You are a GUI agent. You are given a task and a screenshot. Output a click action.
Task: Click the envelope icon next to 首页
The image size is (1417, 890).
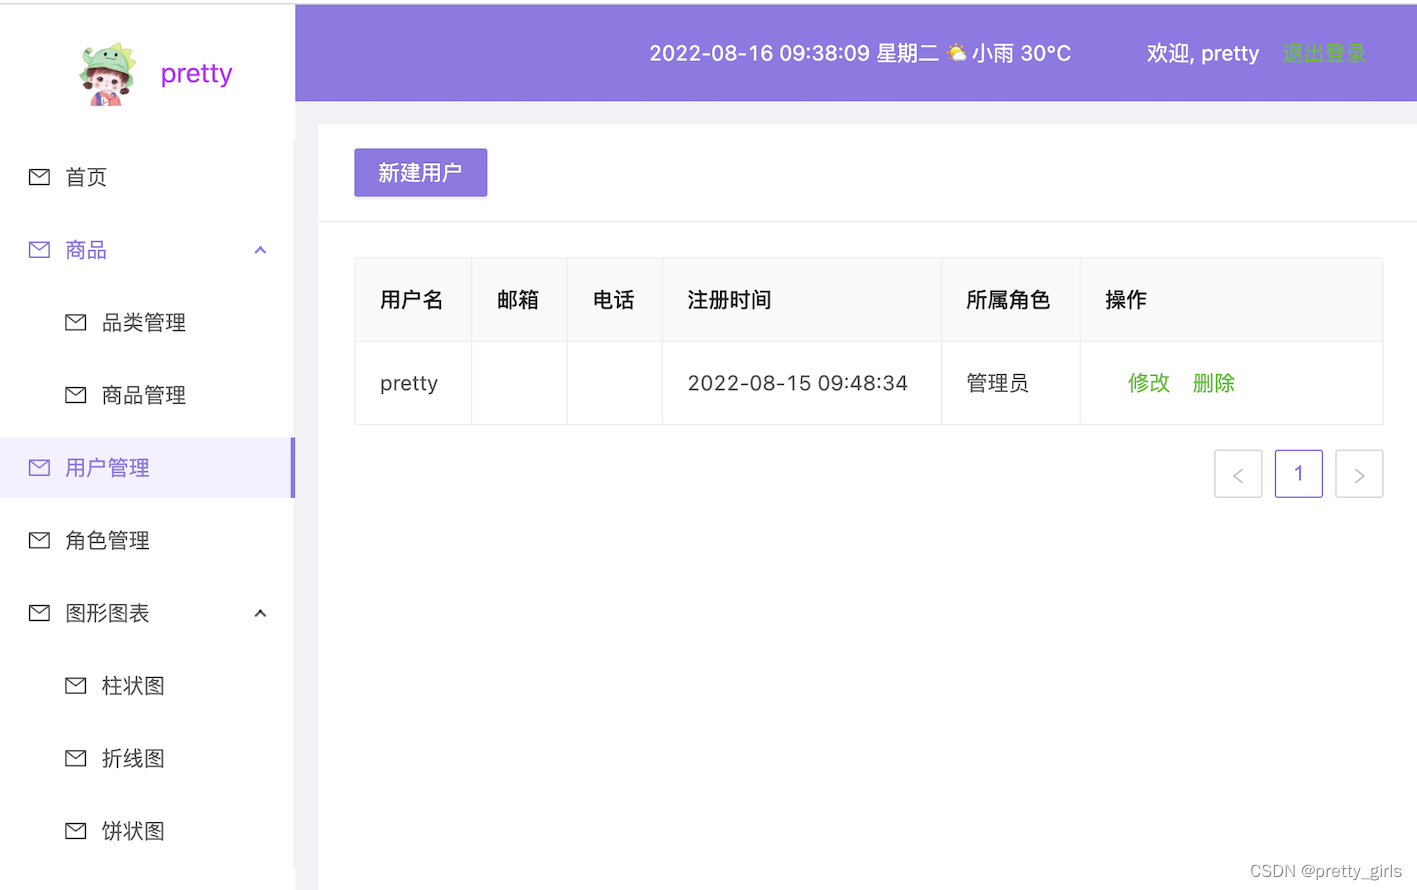tap(39, 177)
